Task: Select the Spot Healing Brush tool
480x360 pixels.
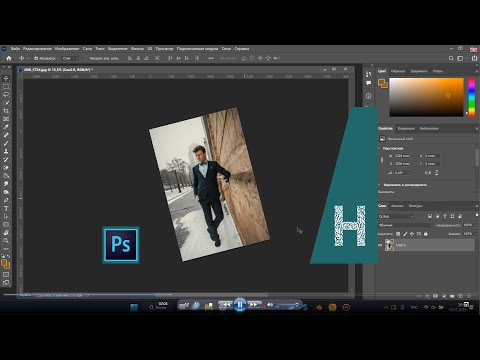Action: pos(6,135)
